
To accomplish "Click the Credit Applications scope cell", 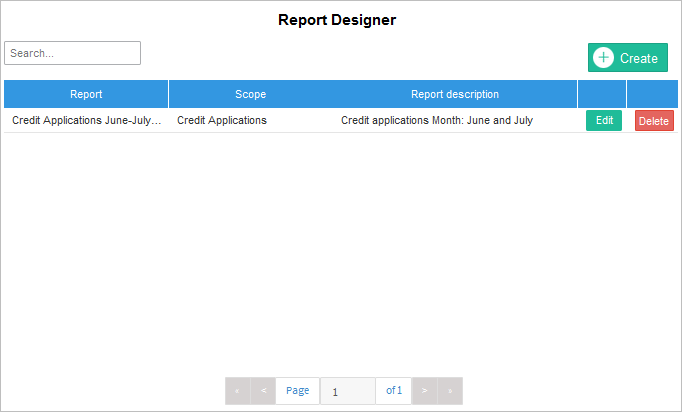I will [222, 120].
